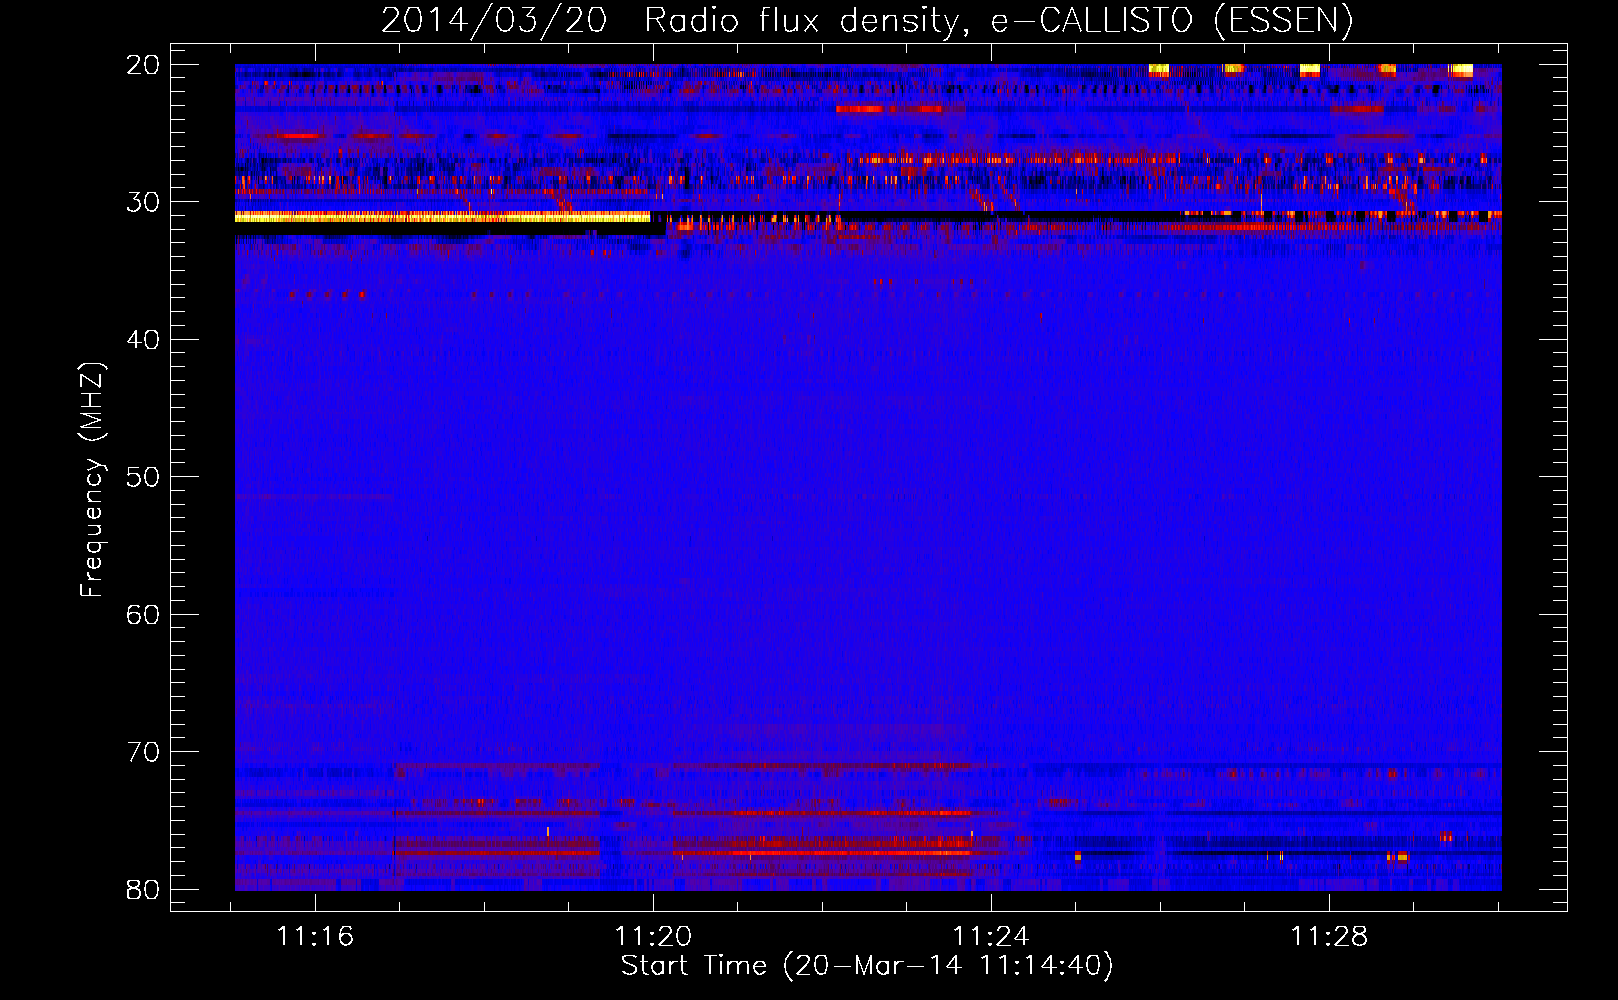The width and height of the screenshot is (1618, 1000).
Task: Click the 60 frequency tick label
Action: click(144, 615)
